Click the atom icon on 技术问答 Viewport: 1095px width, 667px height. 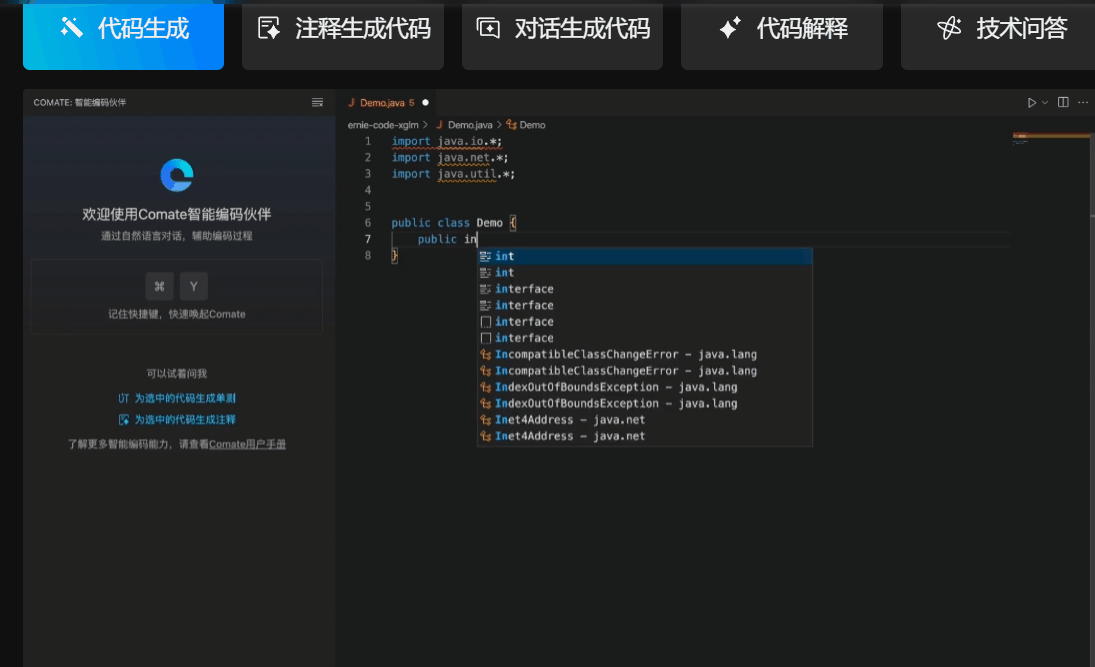point(950,28)
